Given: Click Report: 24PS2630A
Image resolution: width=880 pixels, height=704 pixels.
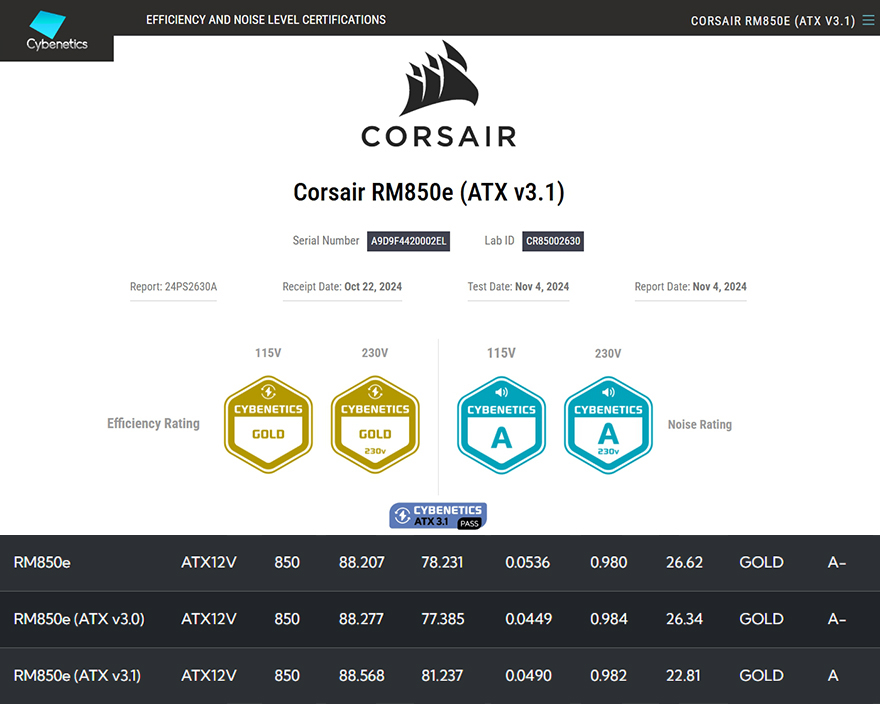Looking at the screenshot, I should (173, 286).
